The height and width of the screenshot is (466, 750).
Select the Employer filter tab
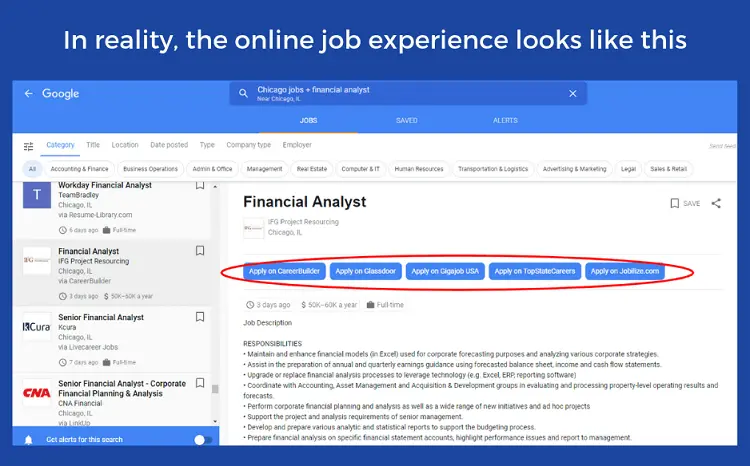(x=297, y=145)
